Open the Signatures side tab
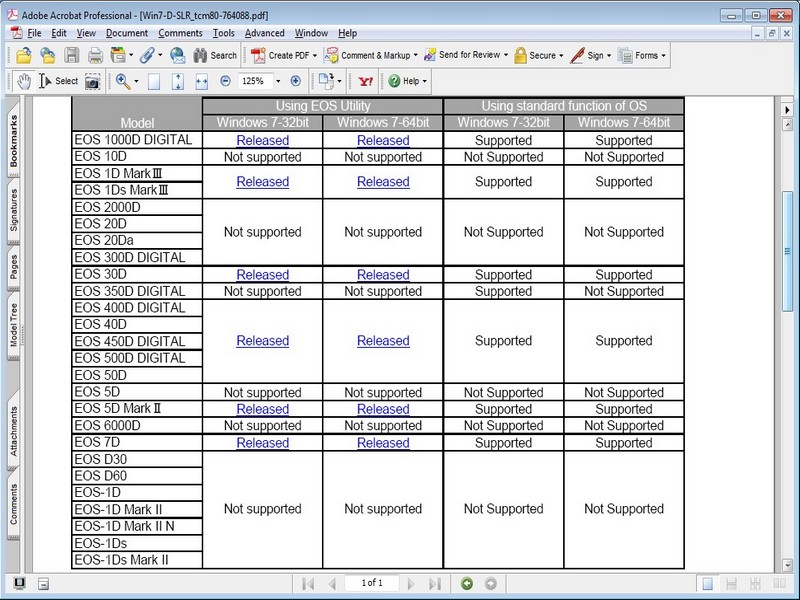 click(x=13, y=210)
